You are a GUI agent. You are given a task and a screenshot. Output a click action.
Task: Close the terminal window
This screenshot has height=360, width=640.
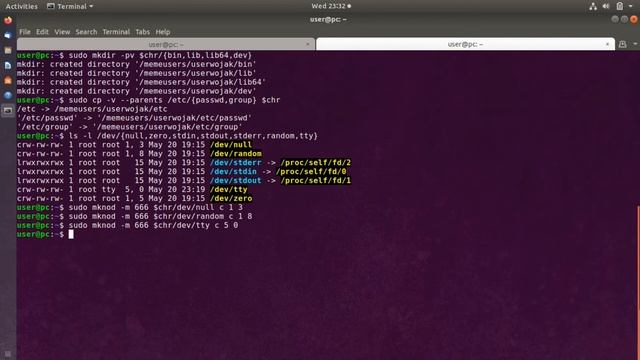pos(633,19)
